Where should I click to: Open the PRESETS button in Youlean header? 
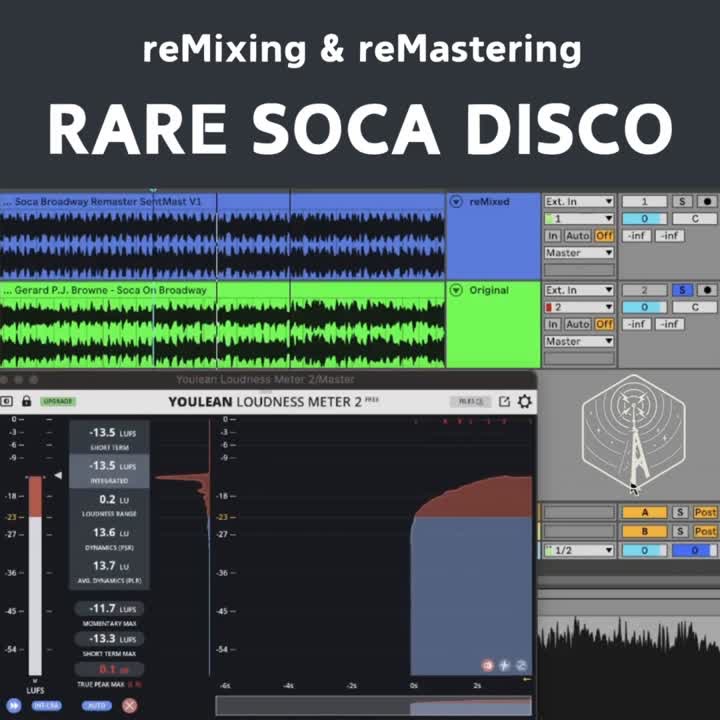(x=471, y=401)
